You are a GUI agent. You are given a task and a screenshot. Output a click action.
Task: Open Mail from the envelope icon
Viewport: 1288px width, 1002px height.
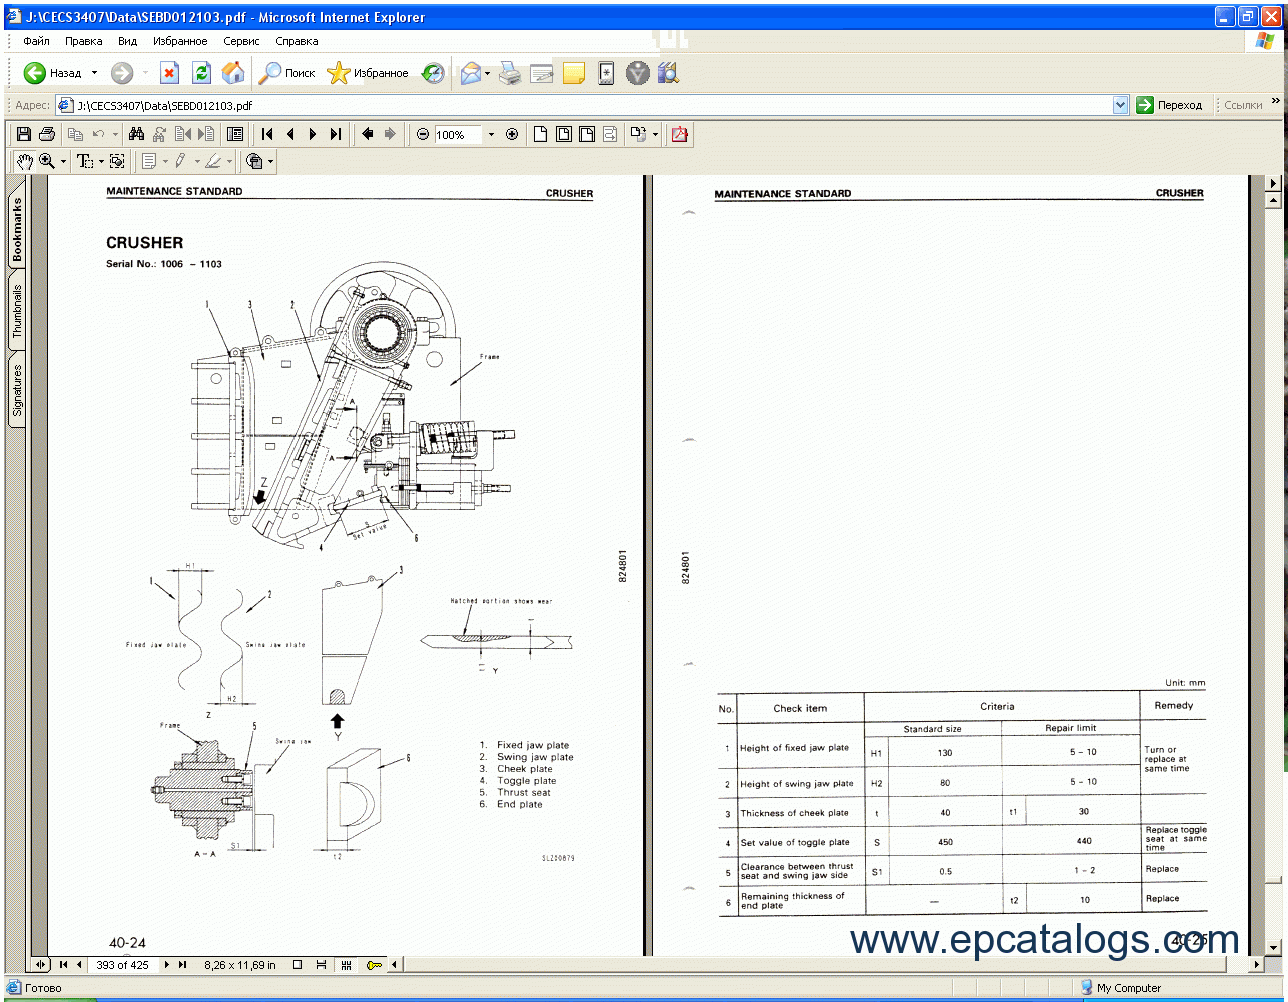(470, 73)
